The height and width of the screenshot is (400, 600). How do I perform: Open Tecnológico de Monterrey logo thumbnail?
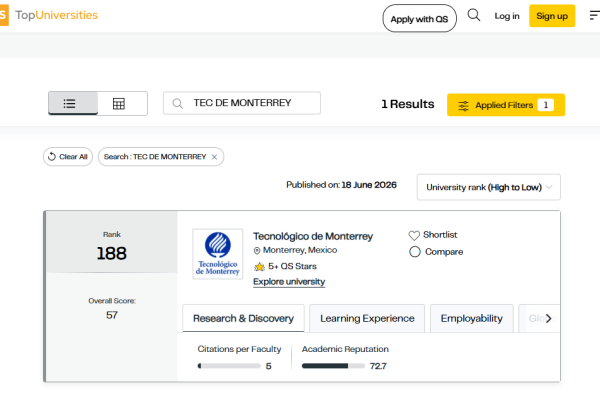pos(218,254)
